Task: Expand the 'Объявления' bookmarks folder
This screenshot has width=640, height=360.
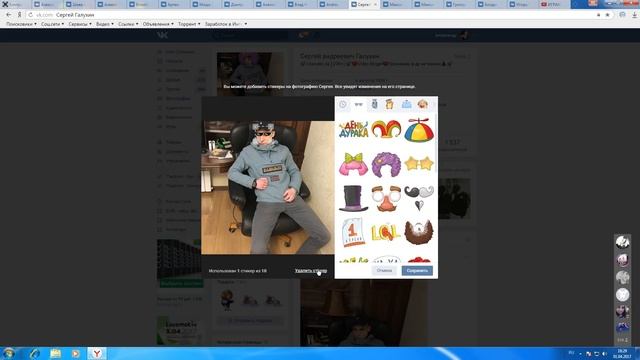Action: (x=158, y=24)
